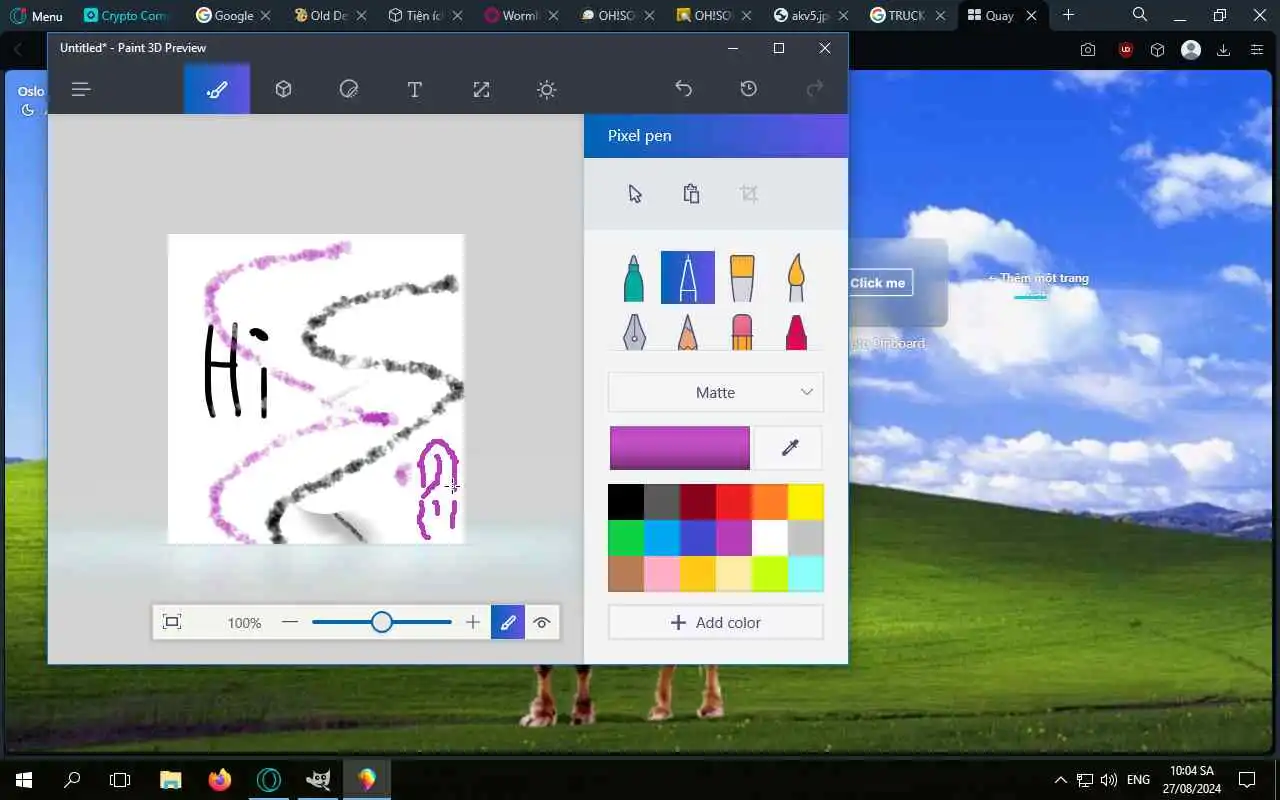
Task: Select the Oil brush
Action: (742, 278)
